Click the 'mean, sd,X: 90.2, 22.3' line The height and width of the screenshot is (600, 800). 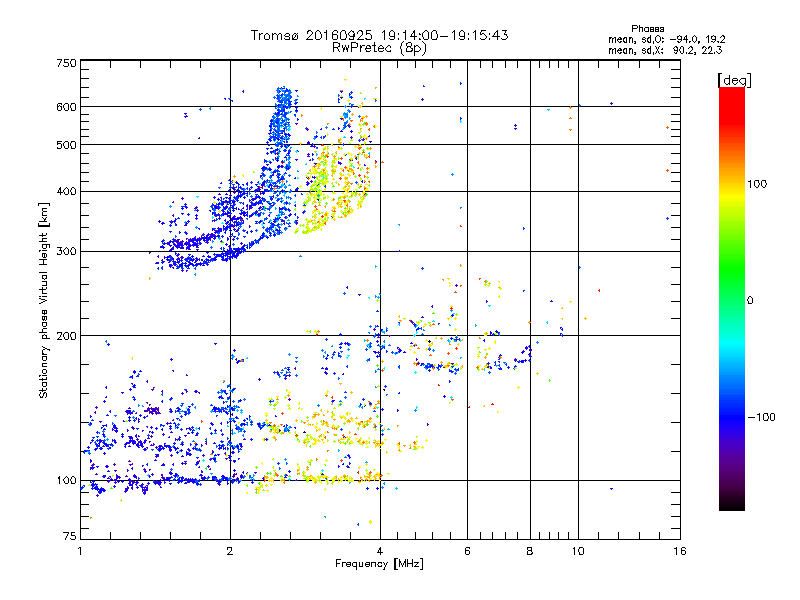point(665,50)
